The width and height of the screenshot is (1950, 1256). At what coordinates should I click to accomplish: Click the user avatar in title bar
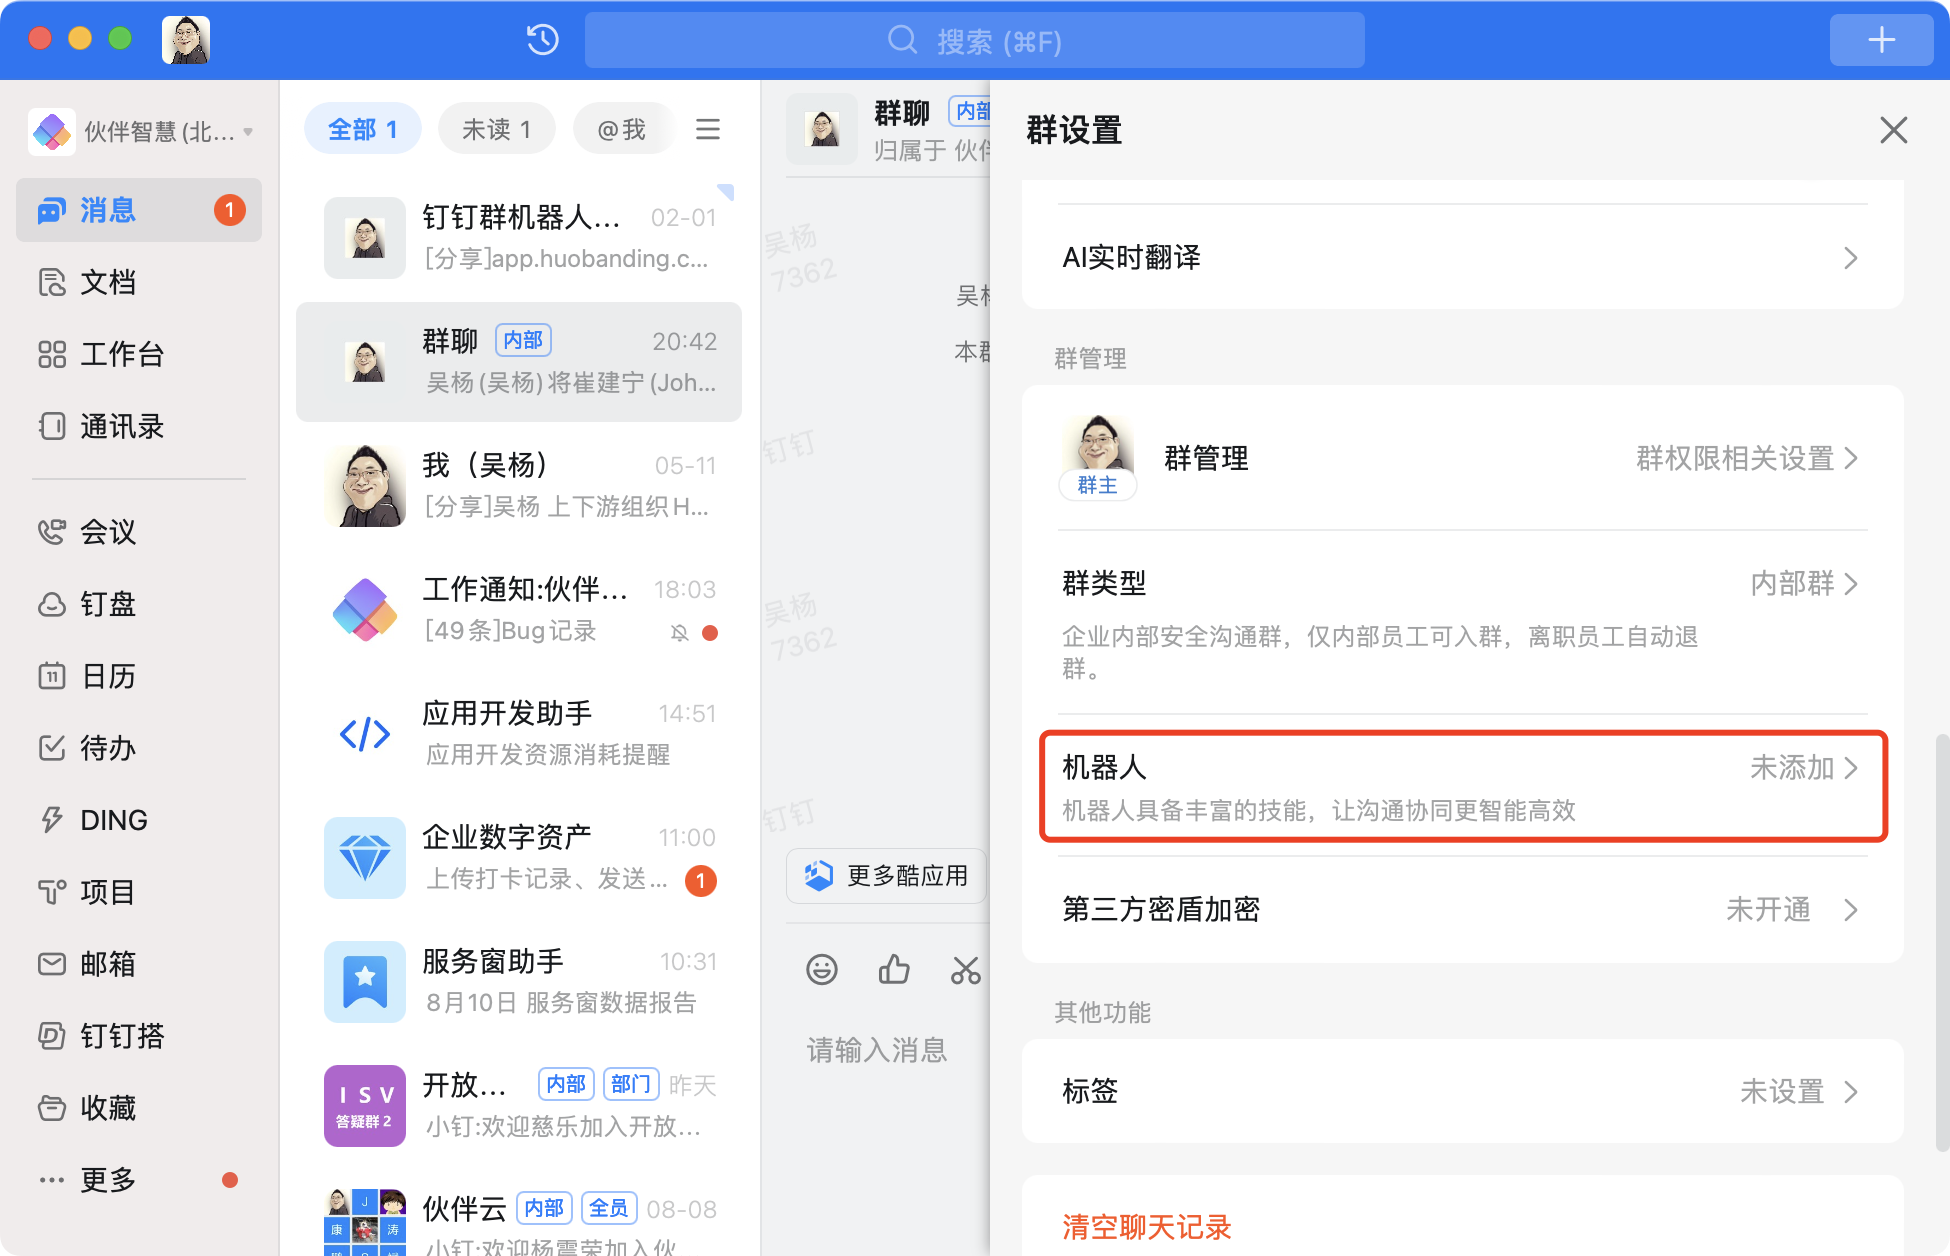pyautogui.click(x=186, y=40)
